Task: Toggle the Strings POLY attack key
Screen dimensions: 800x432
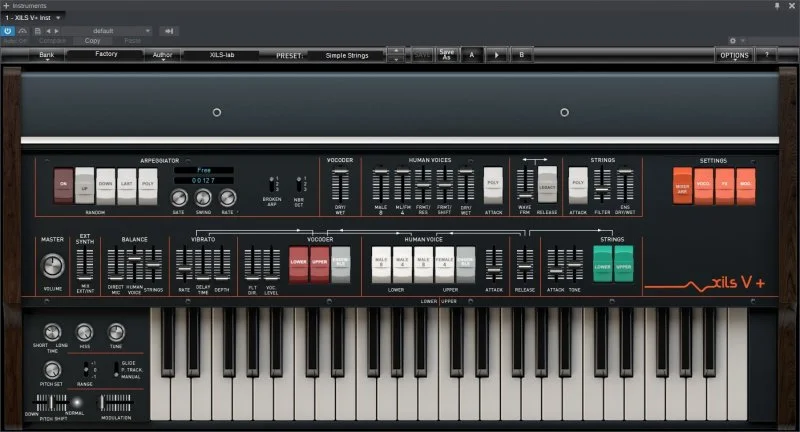Action: tap(578, 186)
